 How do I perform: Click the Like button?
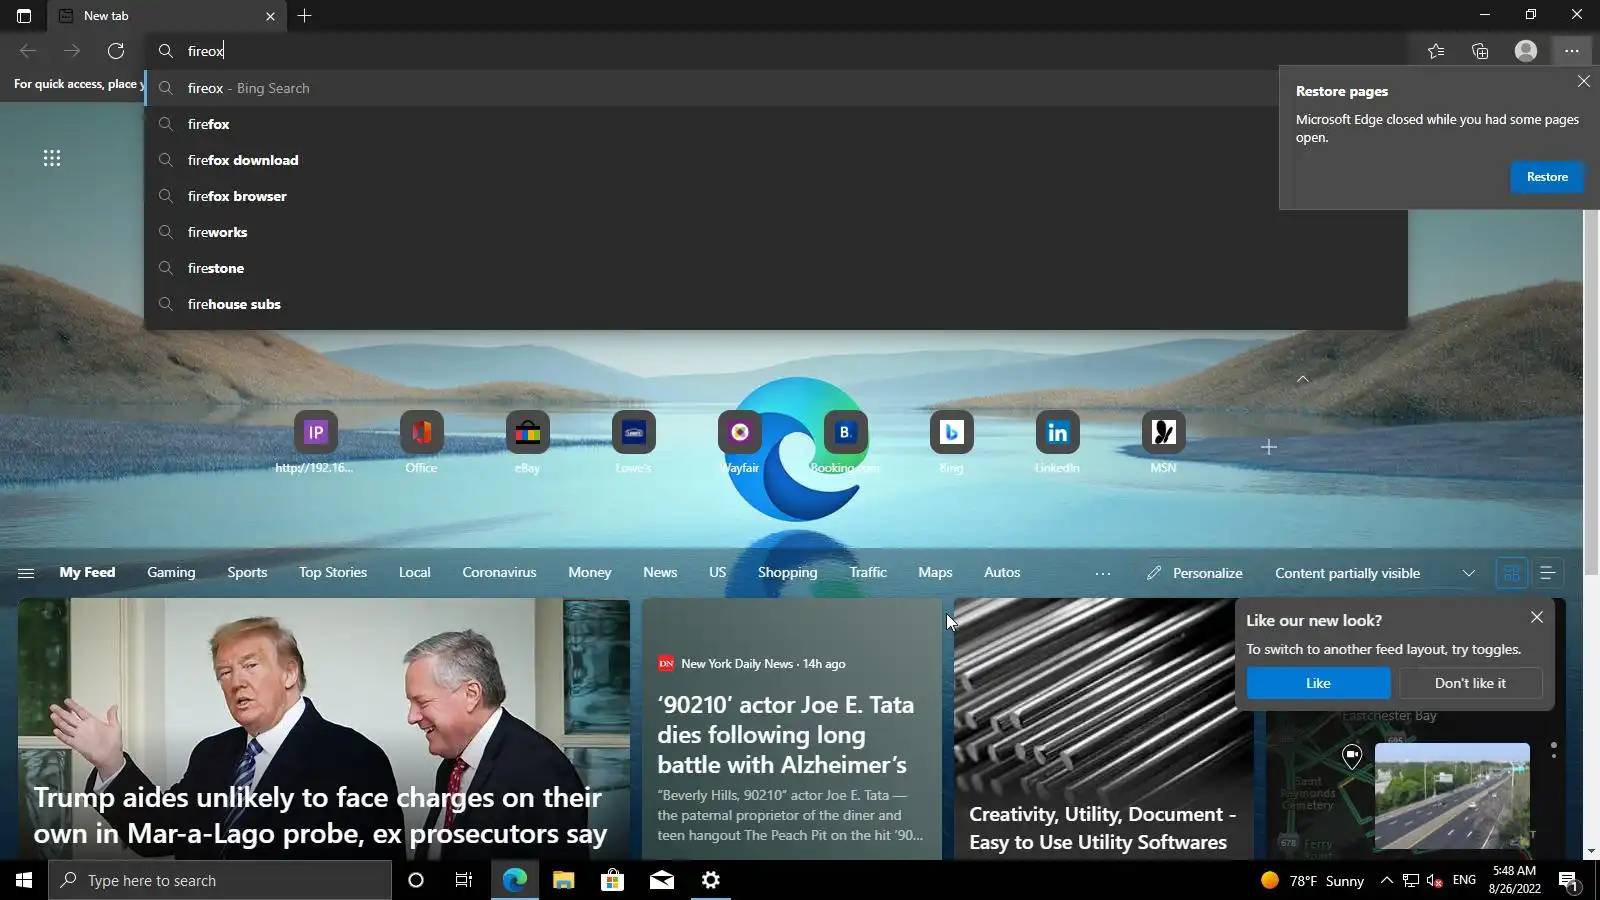point(1318,683)
